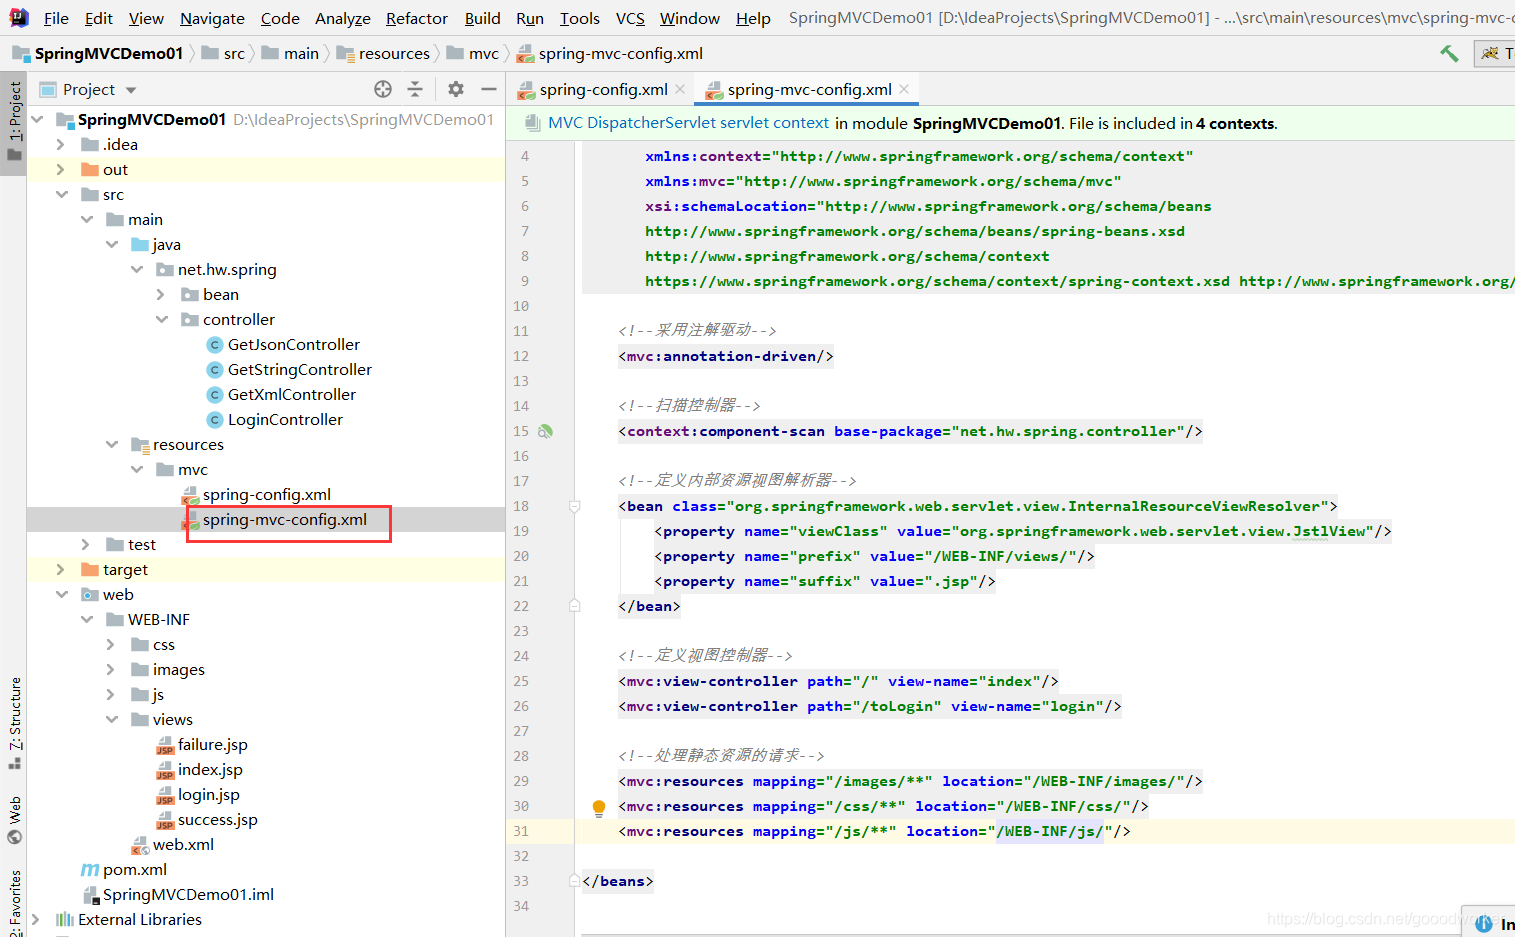Click the Build project hammer icon
1515x937 pixels.
[1449, 54]
